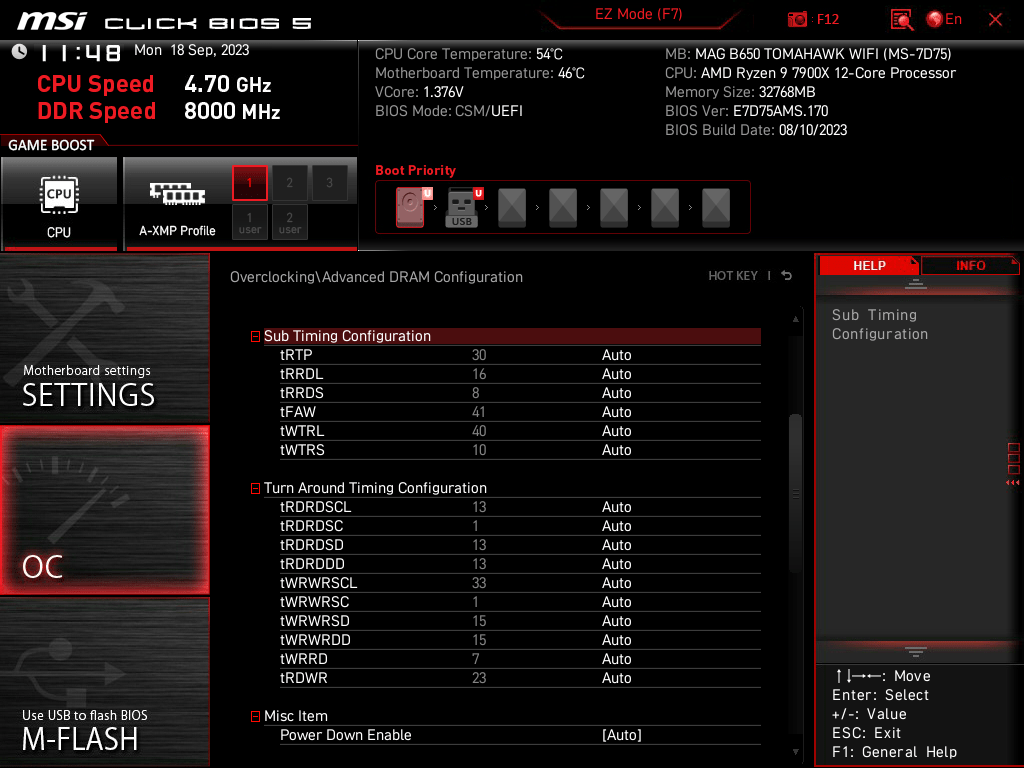Edit the tWTRS Auto value field
This screenshot has height=768, width=1024.
pos(616,450)
